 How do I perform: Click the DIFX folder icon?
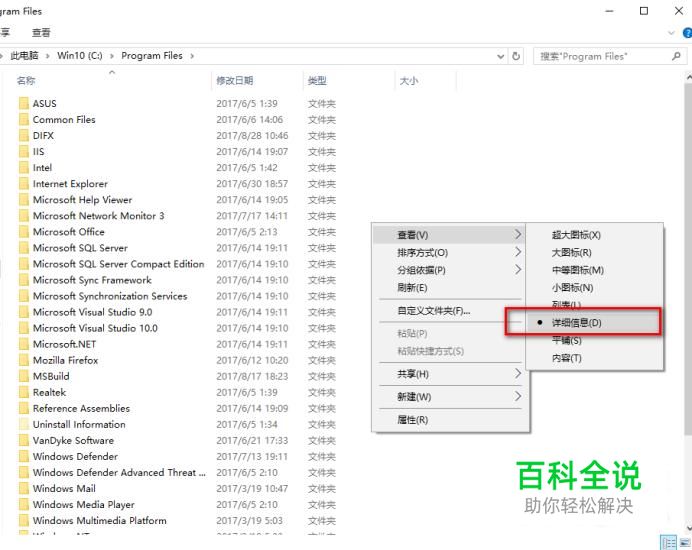click(24, 136)
